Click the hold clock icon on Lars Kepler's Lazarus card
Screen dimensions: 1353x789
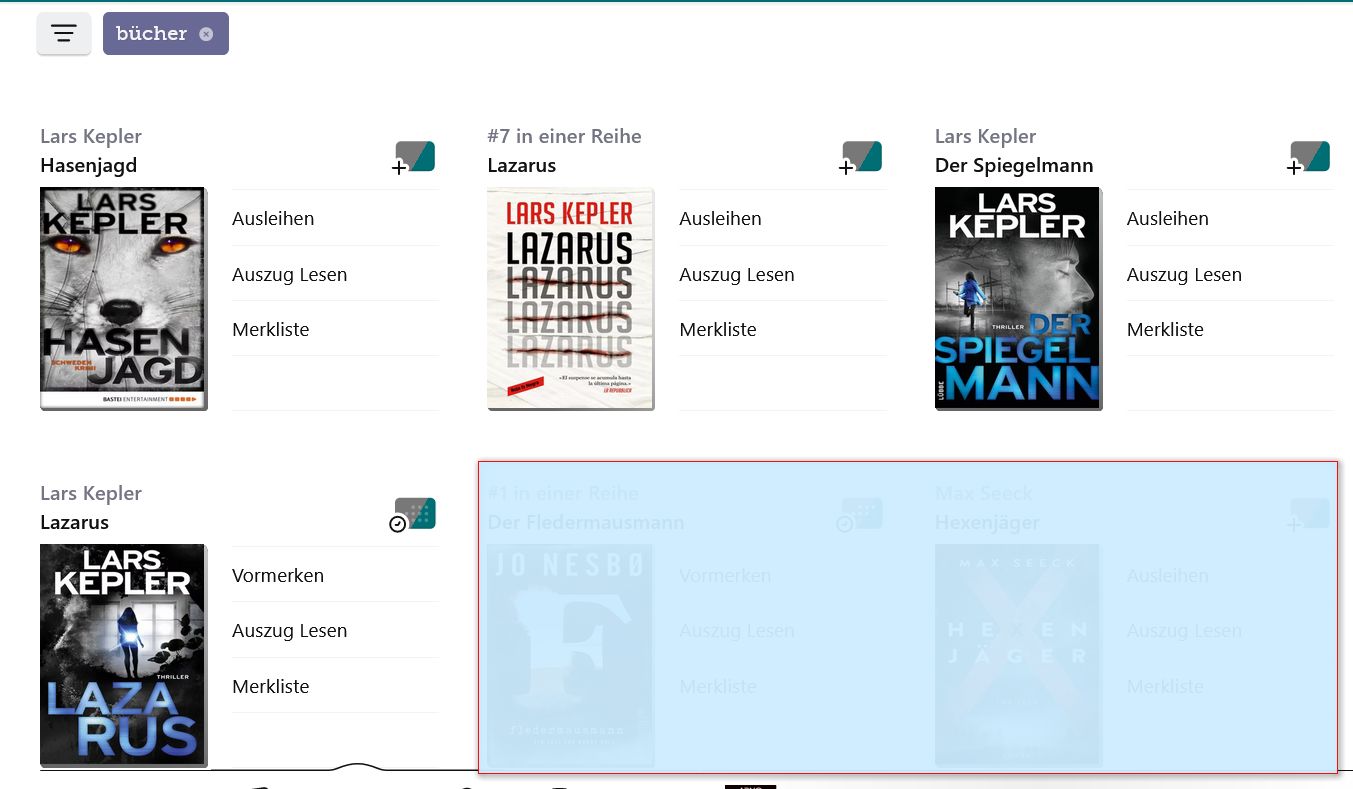414,514
